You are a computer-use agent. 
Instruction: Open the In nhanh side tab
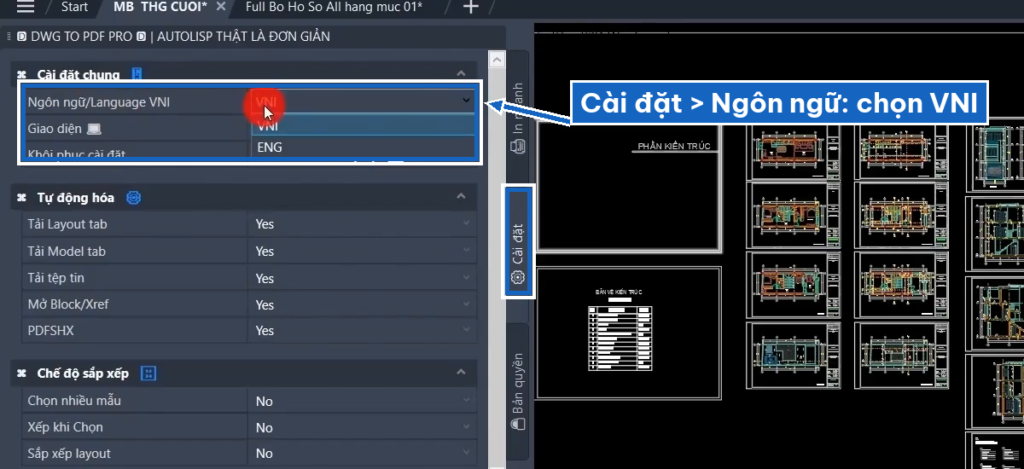coord(518,118)
